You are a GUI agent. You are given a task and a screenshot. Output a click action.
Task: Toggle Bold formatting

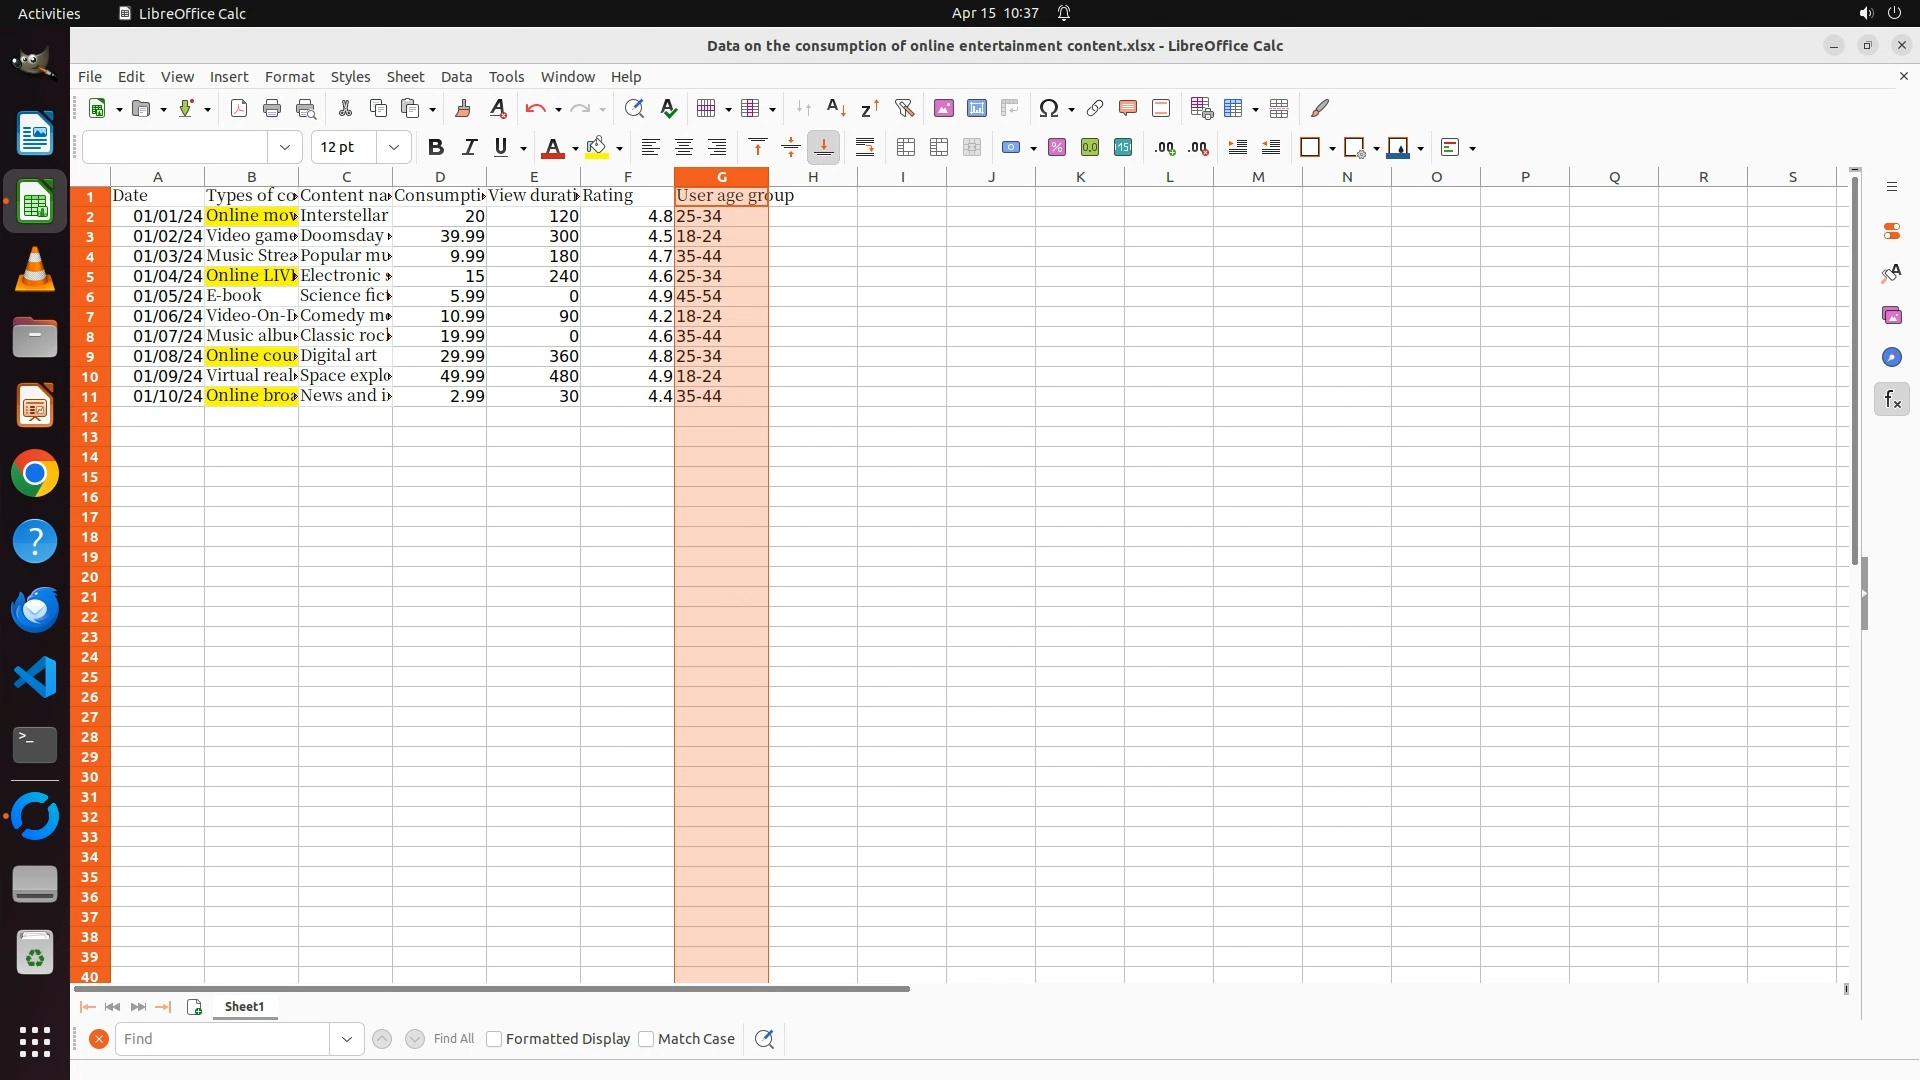tap(435, 147)
